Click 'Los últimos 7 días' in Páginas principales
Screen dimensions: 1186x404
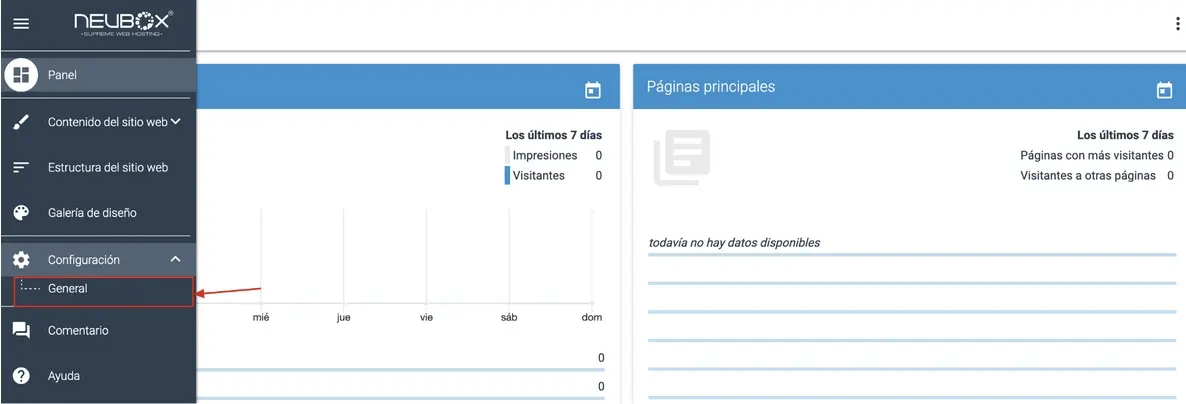pyautogui.click(x=1125, y=135)
